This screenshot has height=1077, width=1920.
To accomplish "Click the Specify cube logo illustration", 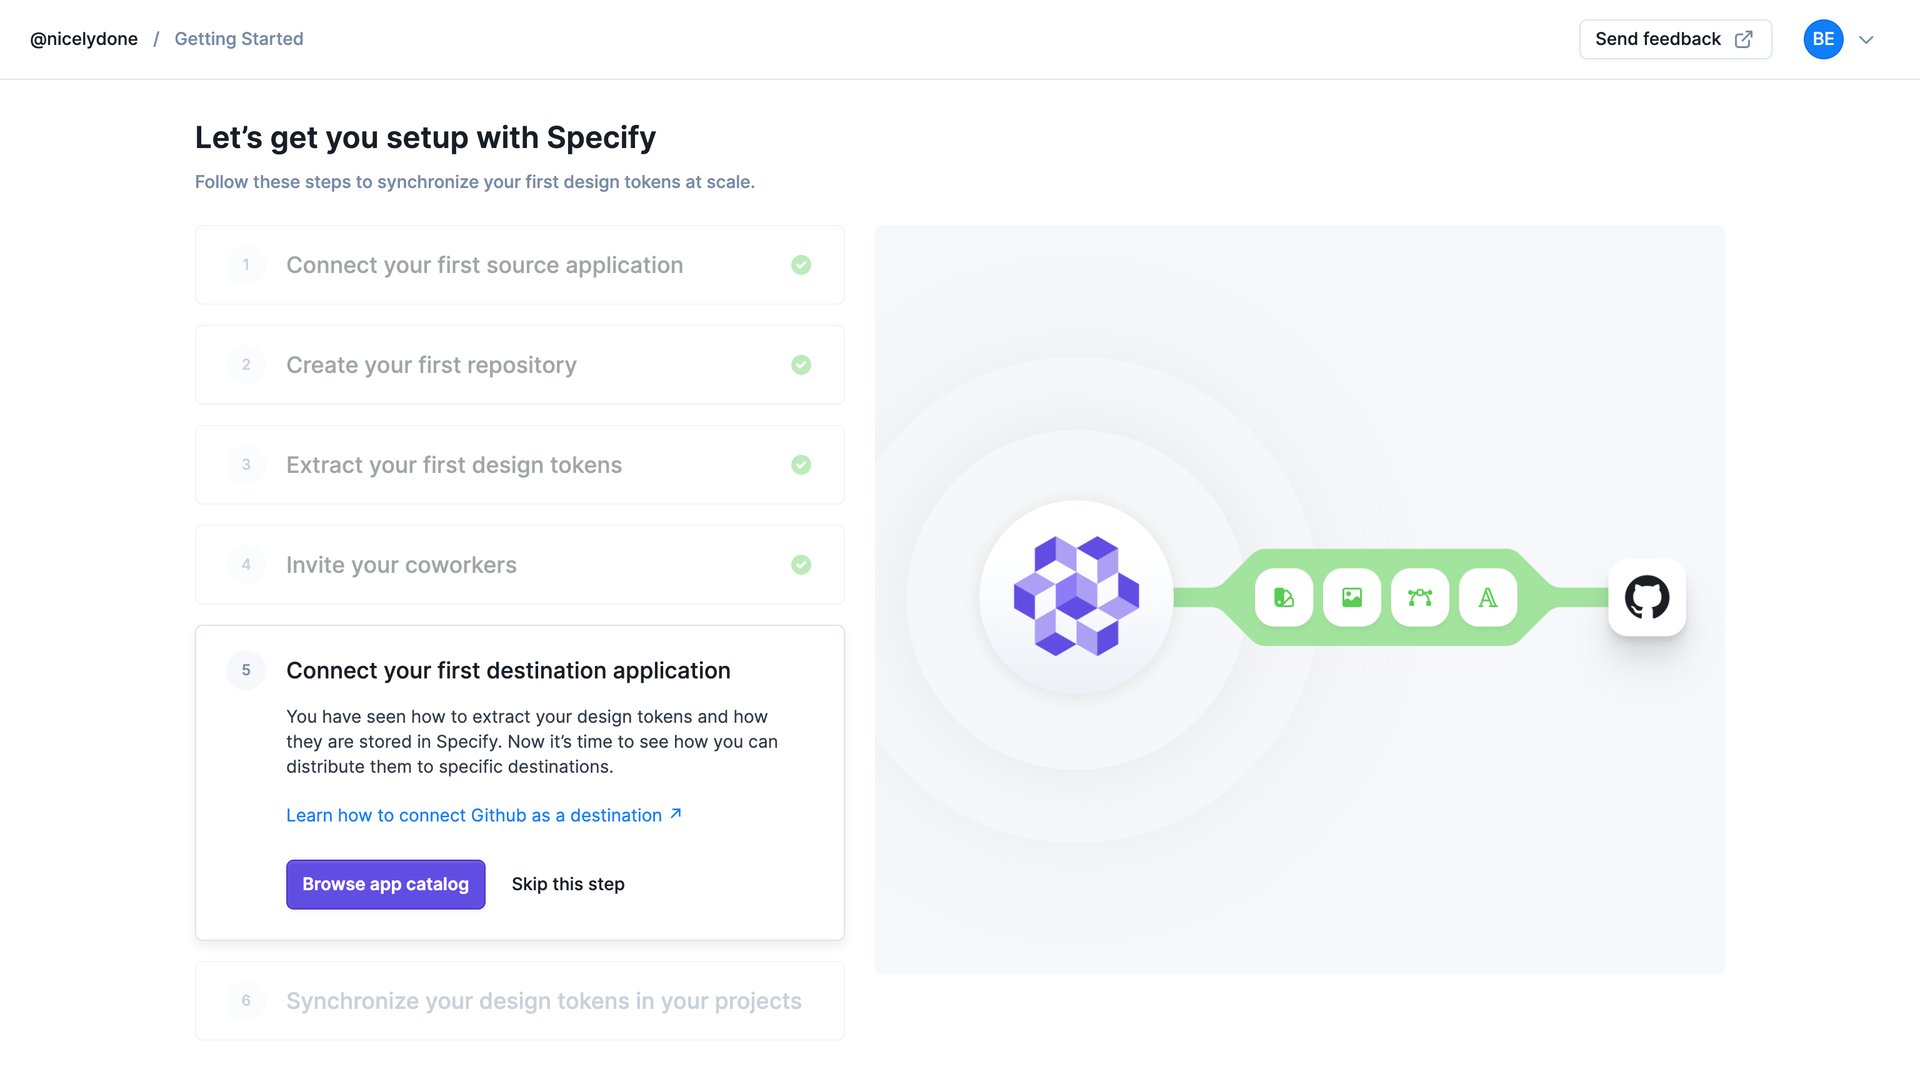I will tap(1076, 597).
